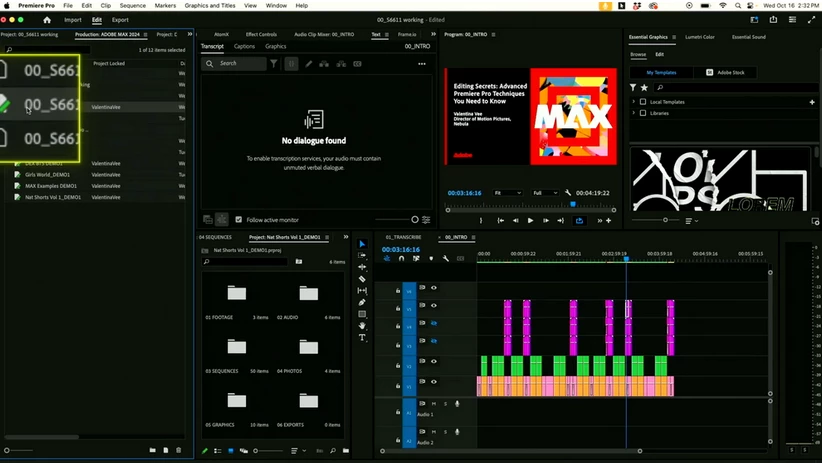Open the Sequence menu

pyautogui.click(x=133, y=5)
